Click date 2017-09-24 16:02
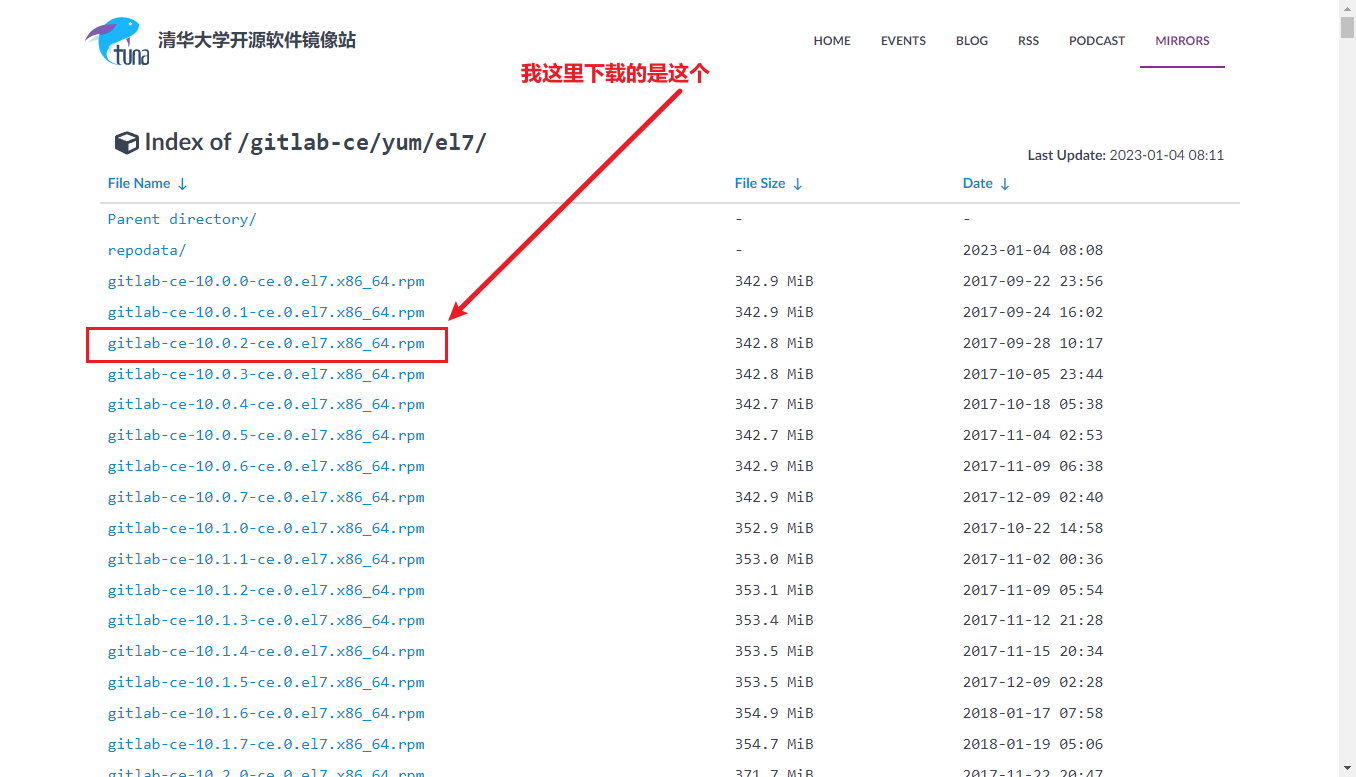Screen dimensions: 1356x777 tap(1033, 312)
